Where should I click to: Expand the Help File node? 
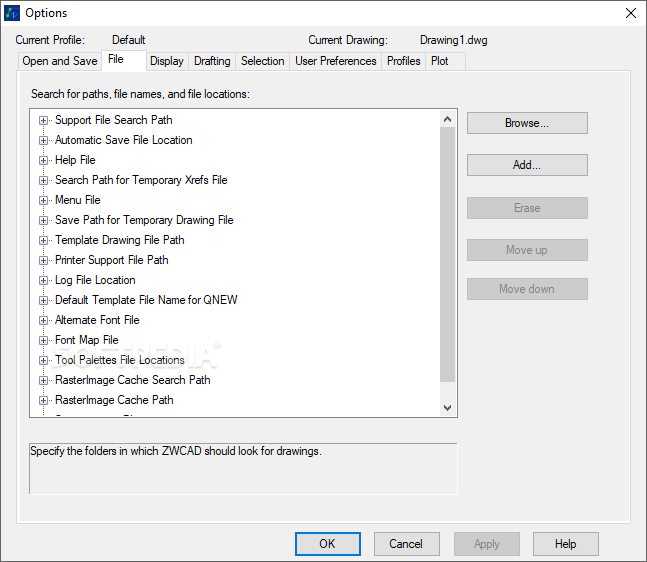point(43,161)
